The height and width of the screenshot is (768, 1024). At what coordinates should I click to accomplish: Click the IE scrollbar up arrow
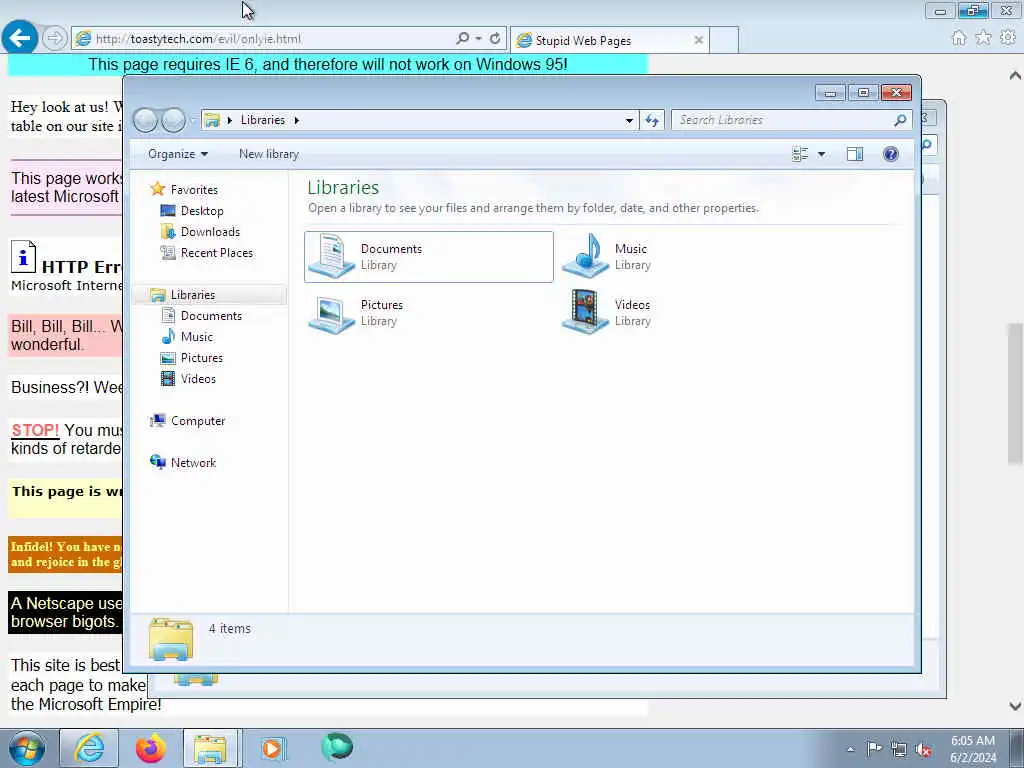pyautogui.click(x=1015, y=76)
